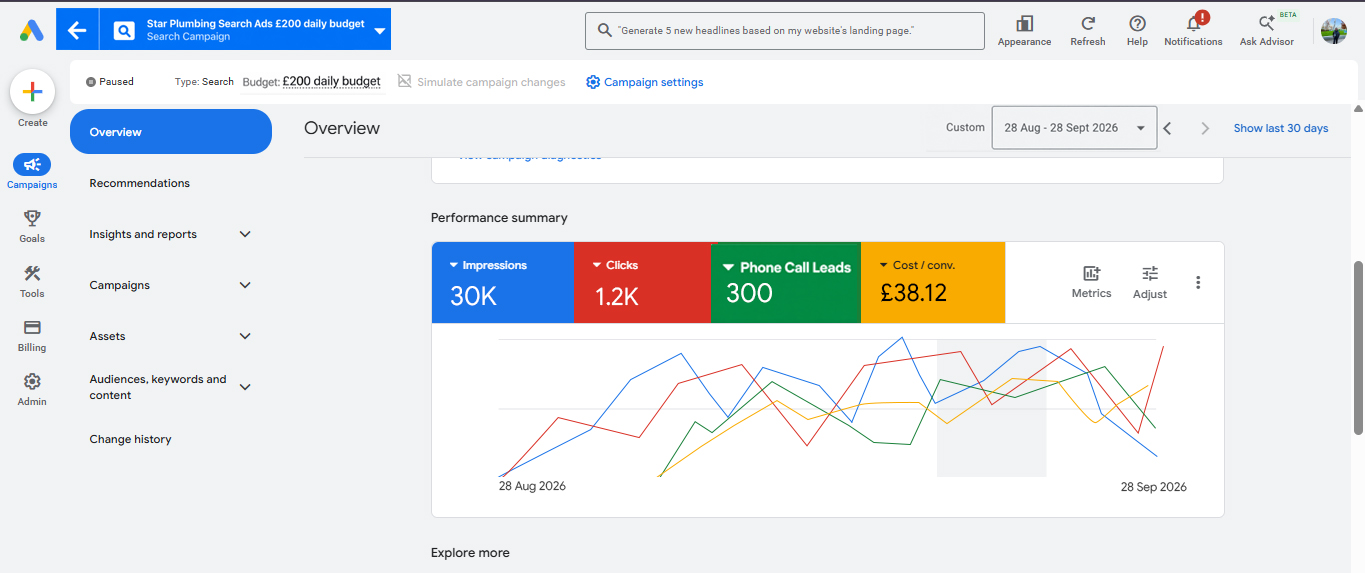The height and width of the screenshot is (573, 1365).
Task: Select the Overview menu item
Action: [171, 132]
